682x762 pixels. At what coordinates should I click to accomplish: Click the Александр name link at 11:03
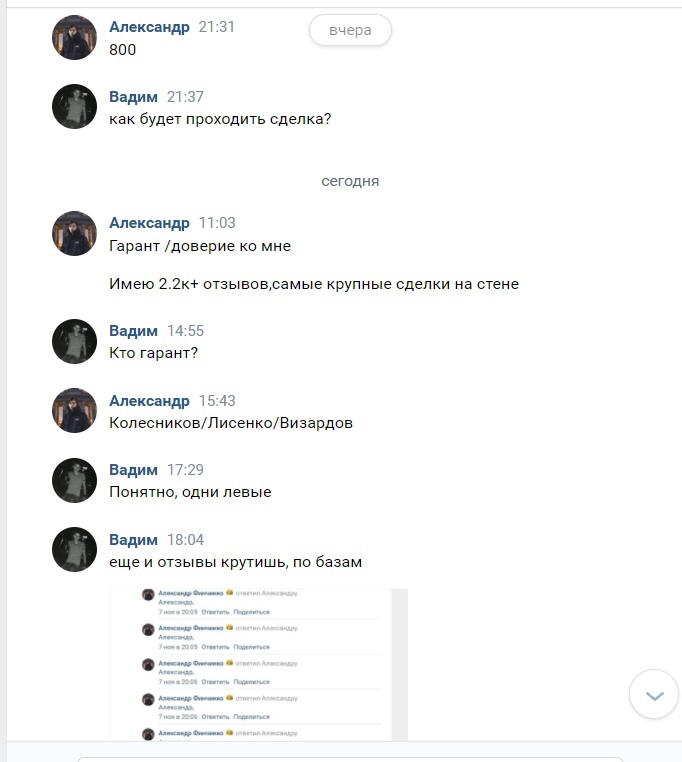(x=149, y=223)
